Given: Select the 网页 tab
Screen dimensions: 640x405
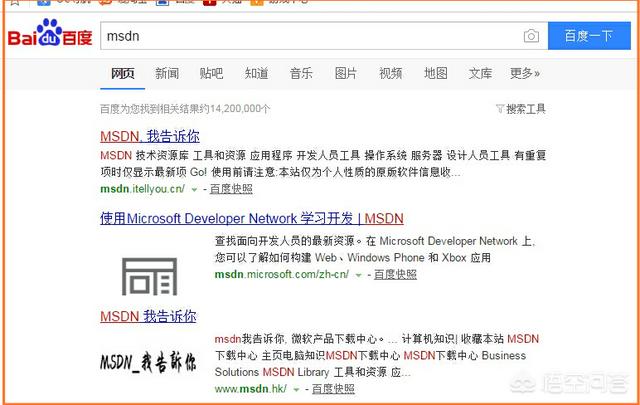Looking at the screenshot, I should pos(122,73).
